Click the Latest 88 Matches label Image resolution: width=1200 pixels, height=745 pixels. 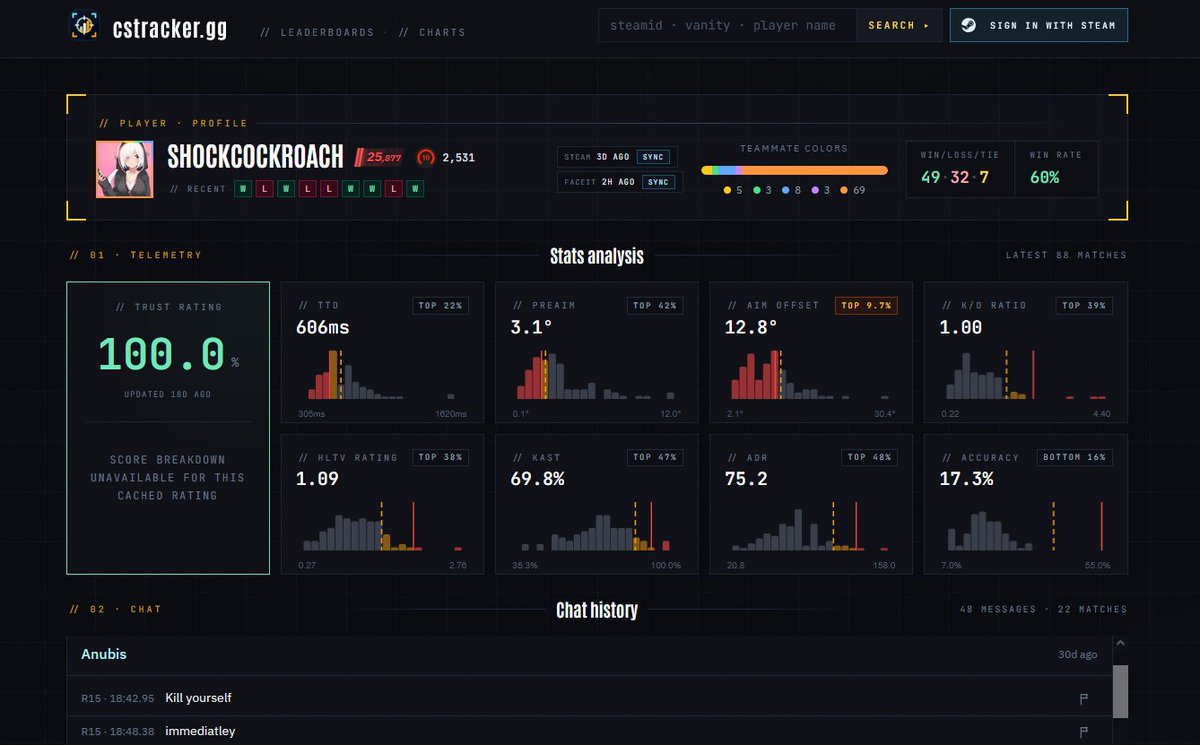(x=1066, y=255)
